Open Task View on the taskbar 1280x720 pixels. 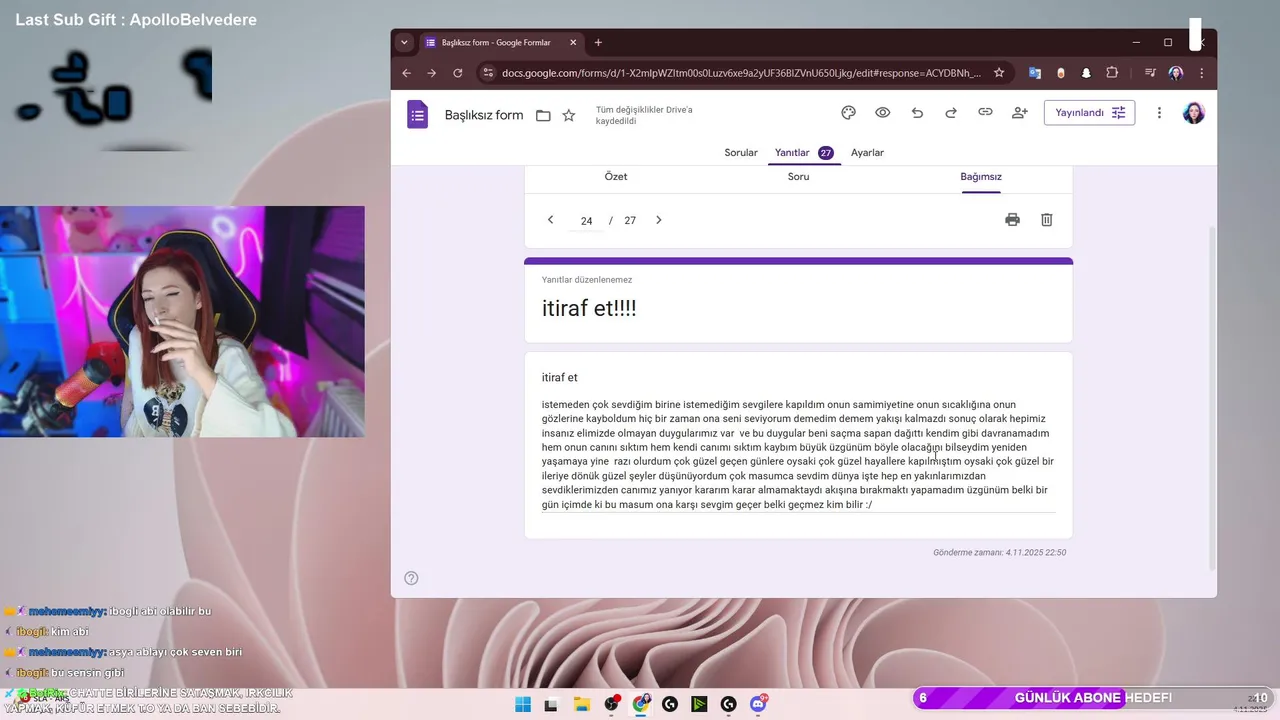550,704
